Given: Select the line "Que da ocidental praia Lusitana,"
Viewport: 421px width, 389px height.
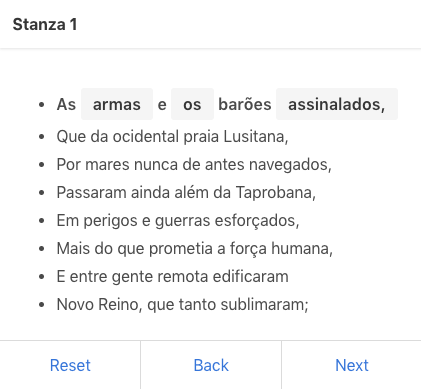Looking at the screenshot, I should click(x=172, y=136).
